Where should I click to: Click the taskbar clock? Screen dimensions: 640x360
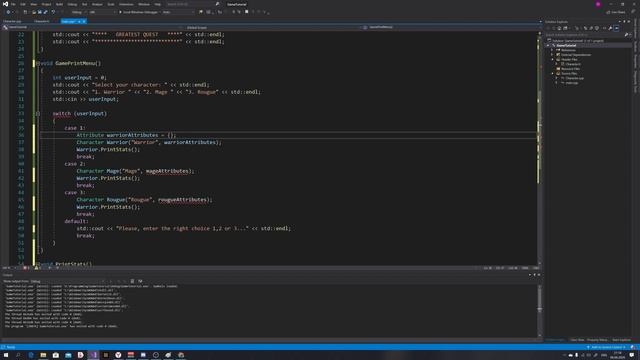click(618, 355)
